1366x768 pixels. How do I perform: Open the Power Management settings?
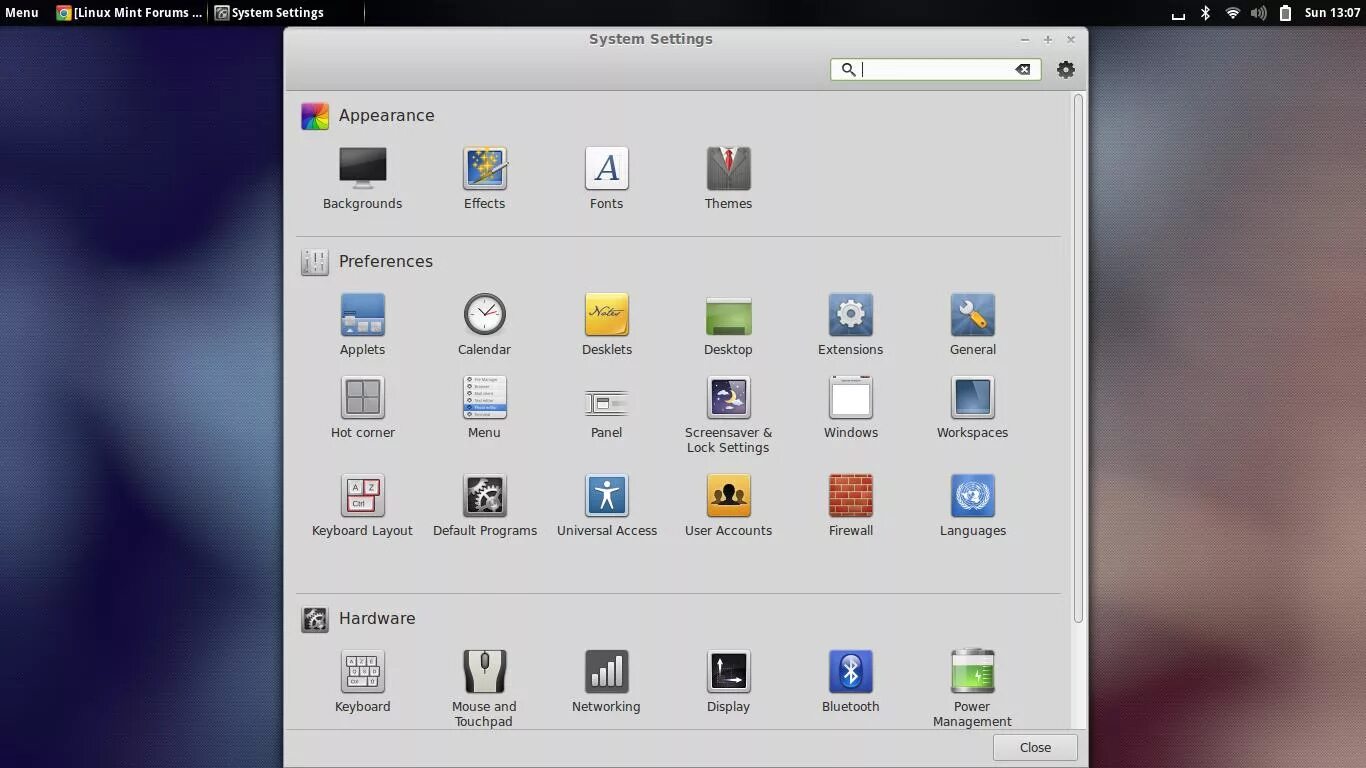(x=972, y=688)
